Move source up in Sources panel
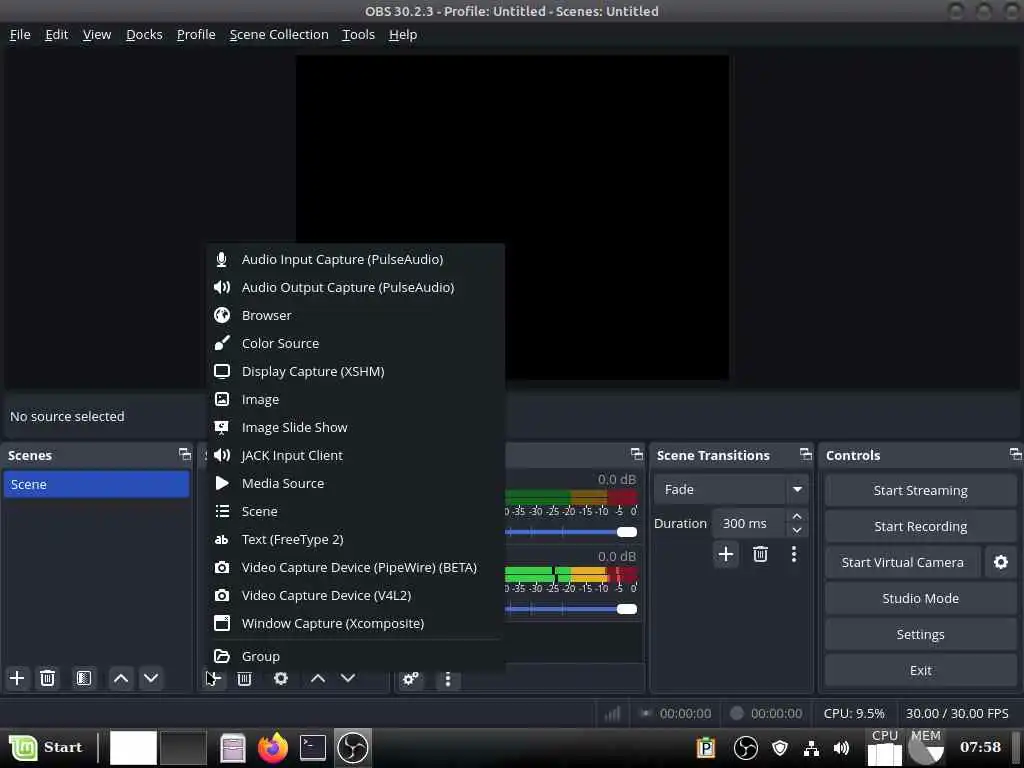Viewport: 1024px width, 768px height. tap(318, 679)
